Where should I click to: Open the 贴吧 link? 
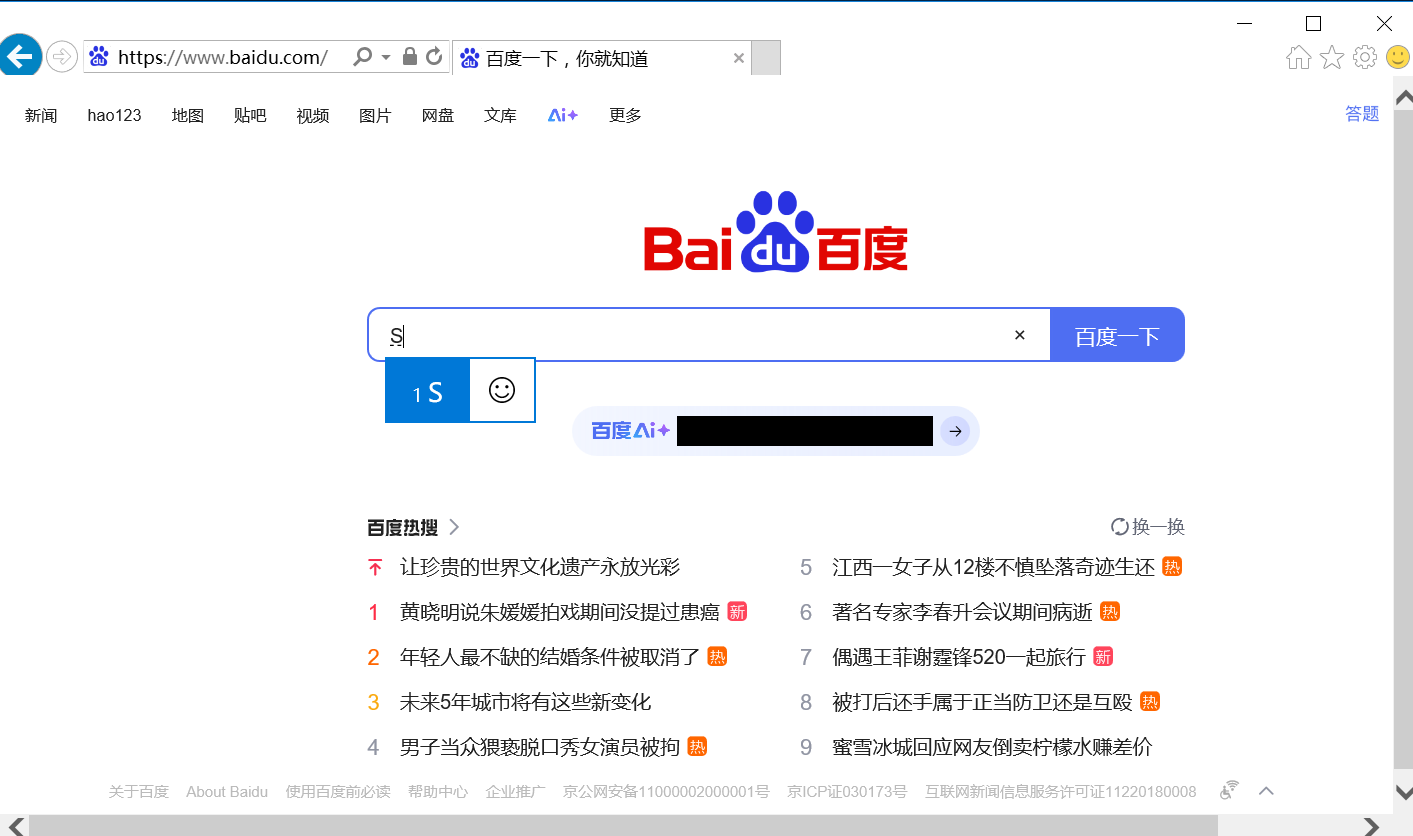point(250,115)
